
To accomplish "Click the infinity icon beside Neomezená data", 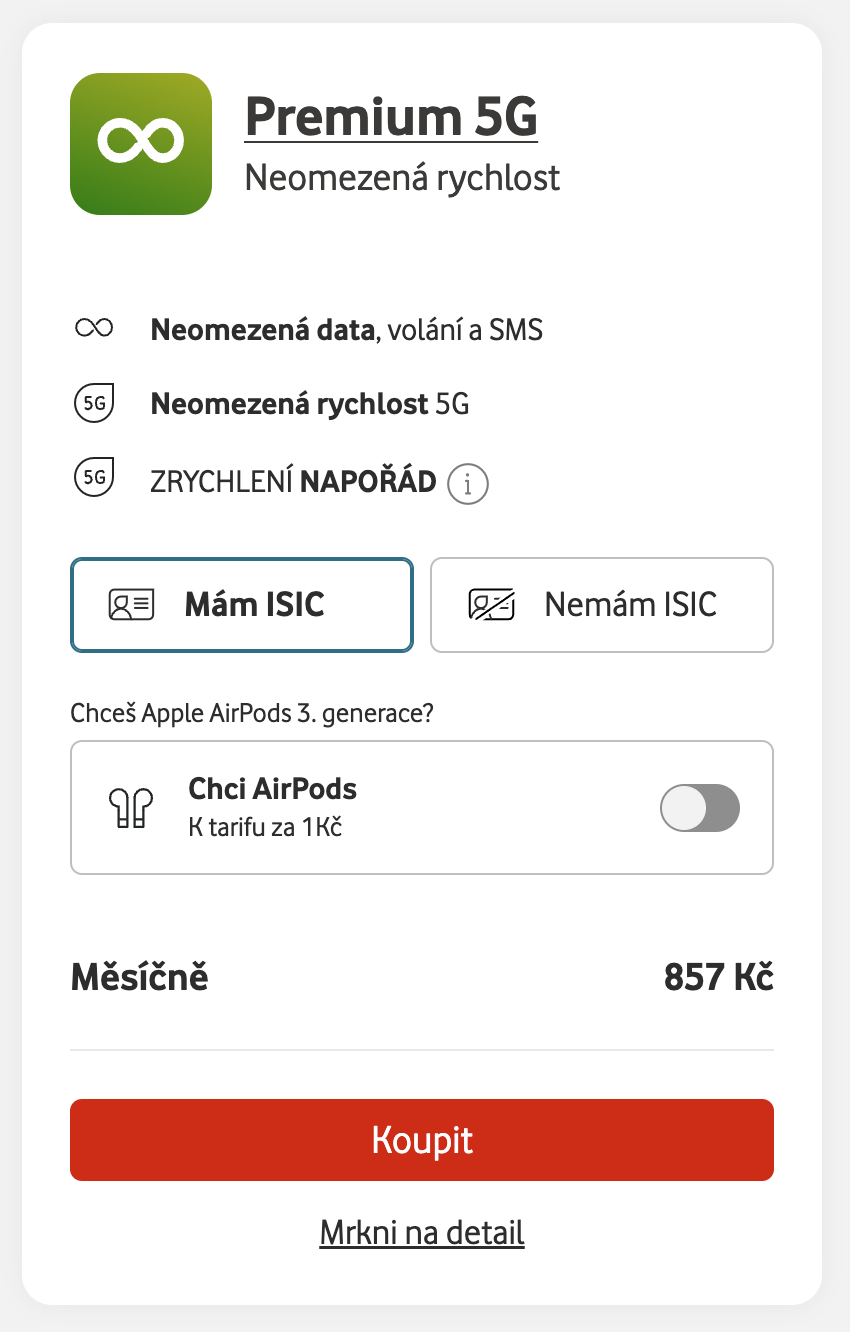I will tap(94, 329).
